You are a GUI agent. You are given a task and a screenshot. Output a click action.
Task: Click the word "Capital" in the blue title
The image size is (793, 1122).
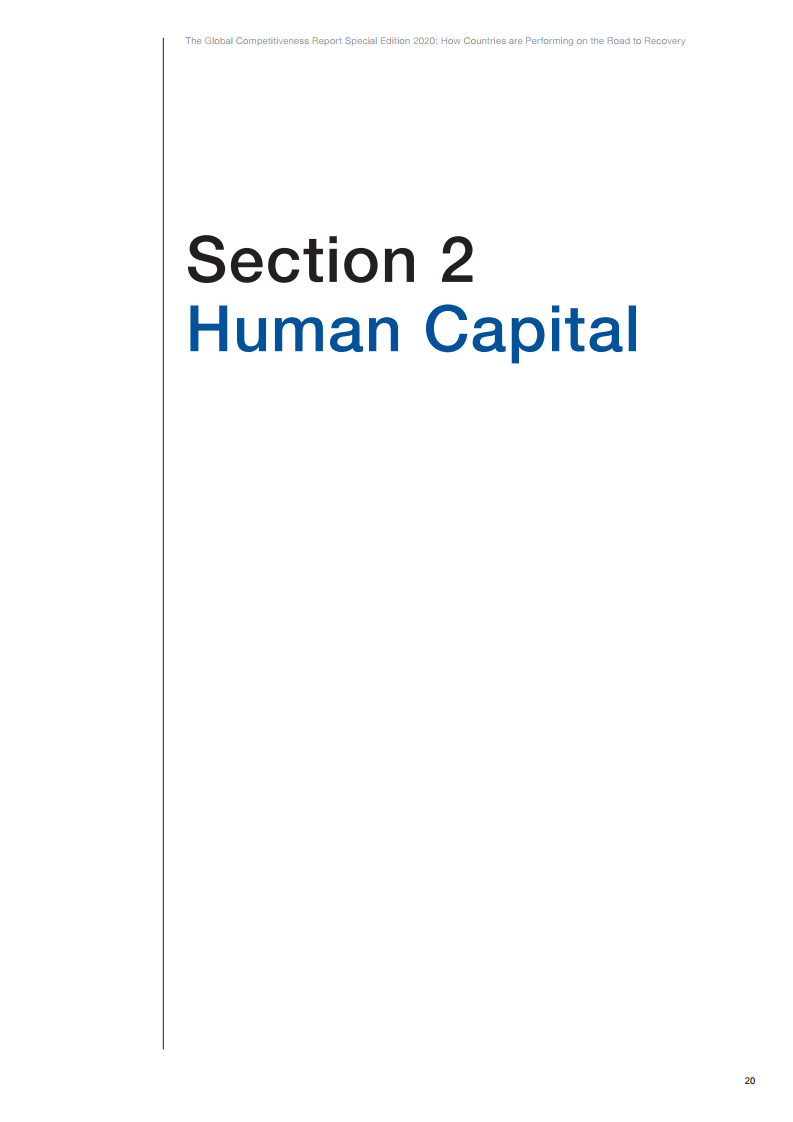(531, 330)
